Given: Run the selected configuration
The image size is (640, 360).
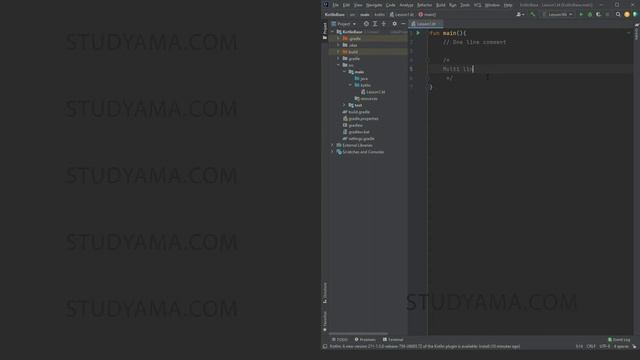Looking at the screenshot, I should click(x=581, y=14).
